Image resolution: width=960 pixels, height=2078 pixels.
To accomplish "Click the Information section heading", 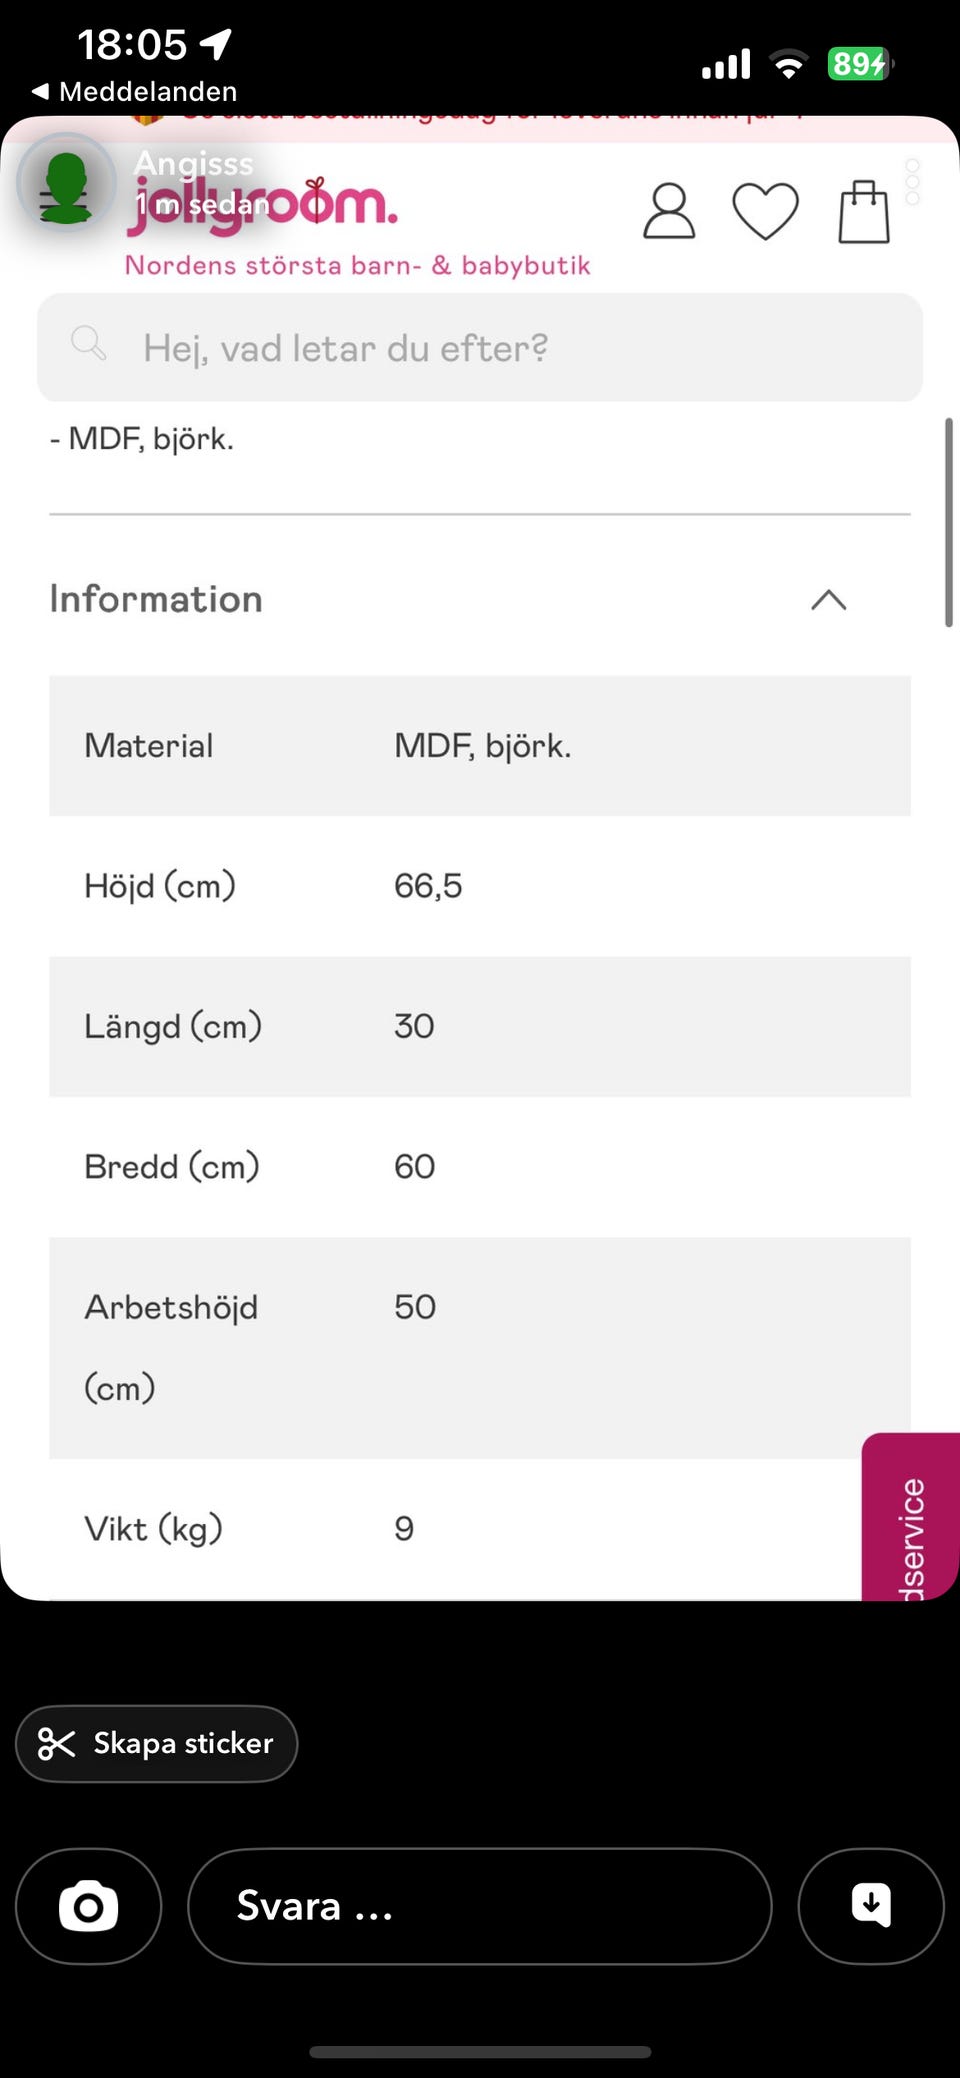I will coord(156,599).
